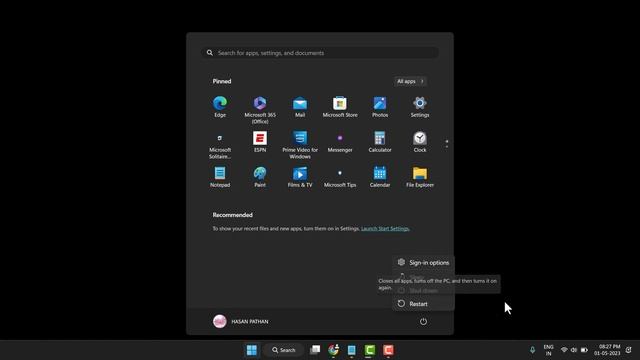Viewport: 640px width, 360px height.
Task: Open the Calculator app
Action: click(380, 142)
